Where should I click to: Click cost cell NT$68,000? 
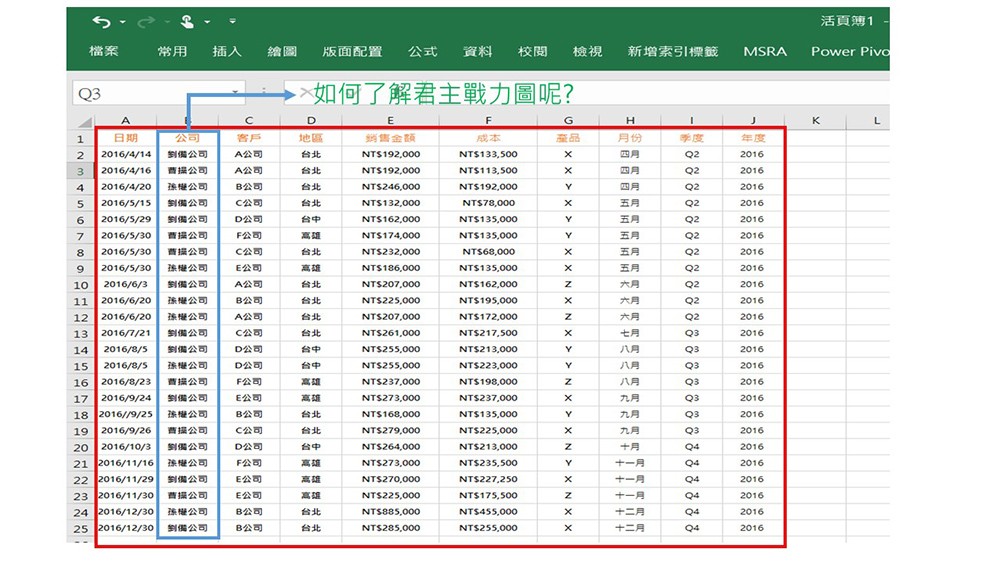tap(488, 252)
